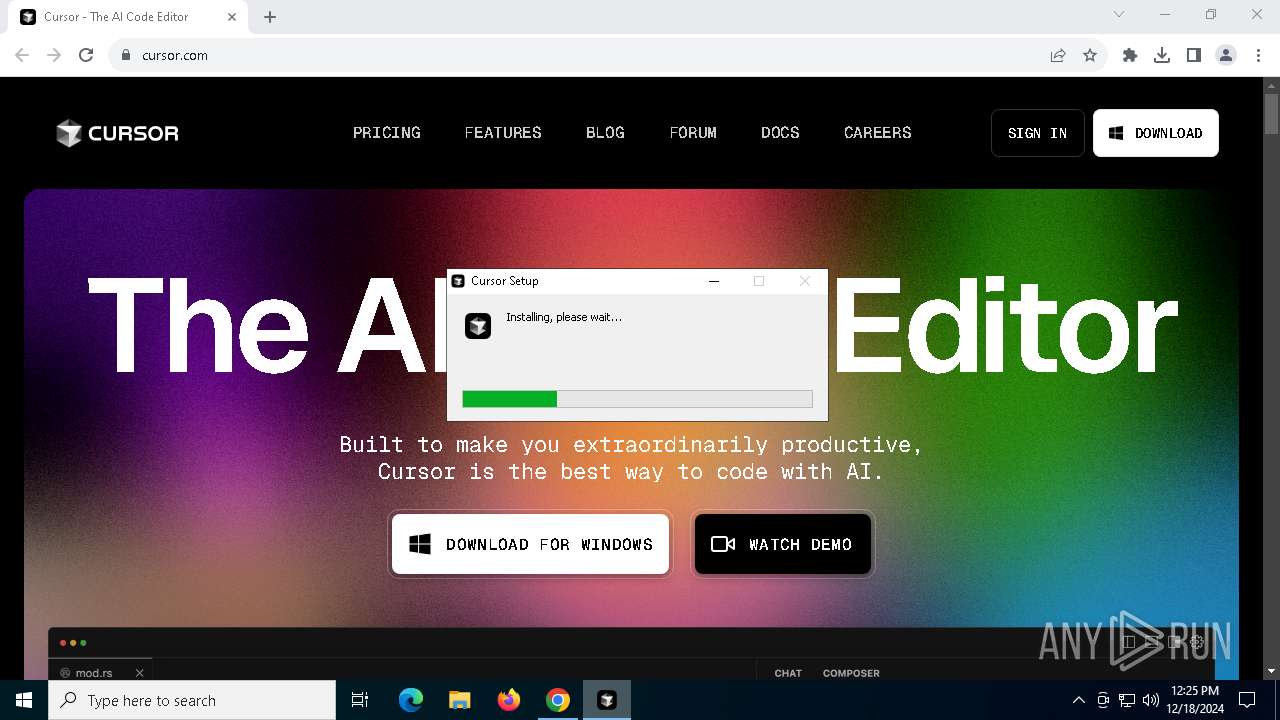The image size is (1280, 720).
Task: Reload the cursor.com page
Action: coord(86,55)
